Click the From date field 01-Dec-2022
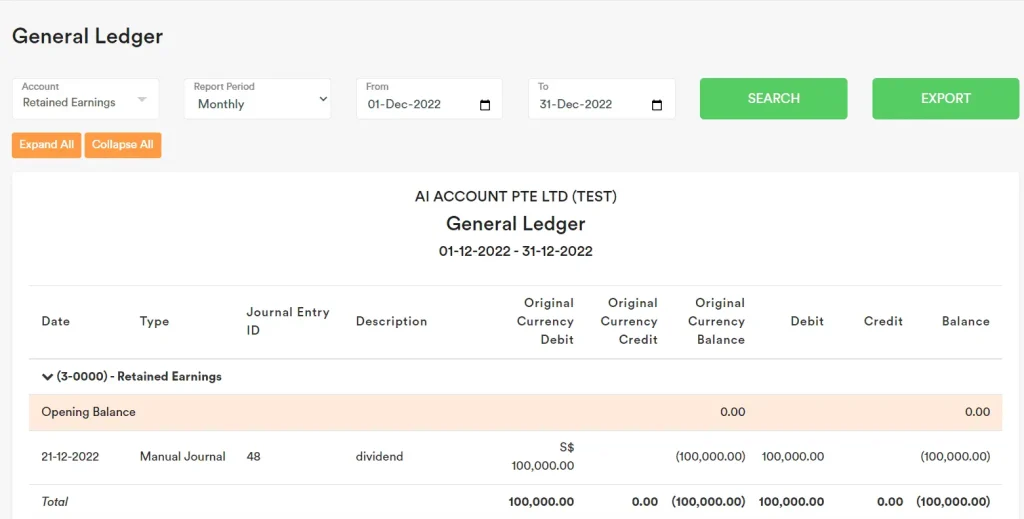Image resolution: width=1024 pixels, height=519 pixels. pos(429,99)
